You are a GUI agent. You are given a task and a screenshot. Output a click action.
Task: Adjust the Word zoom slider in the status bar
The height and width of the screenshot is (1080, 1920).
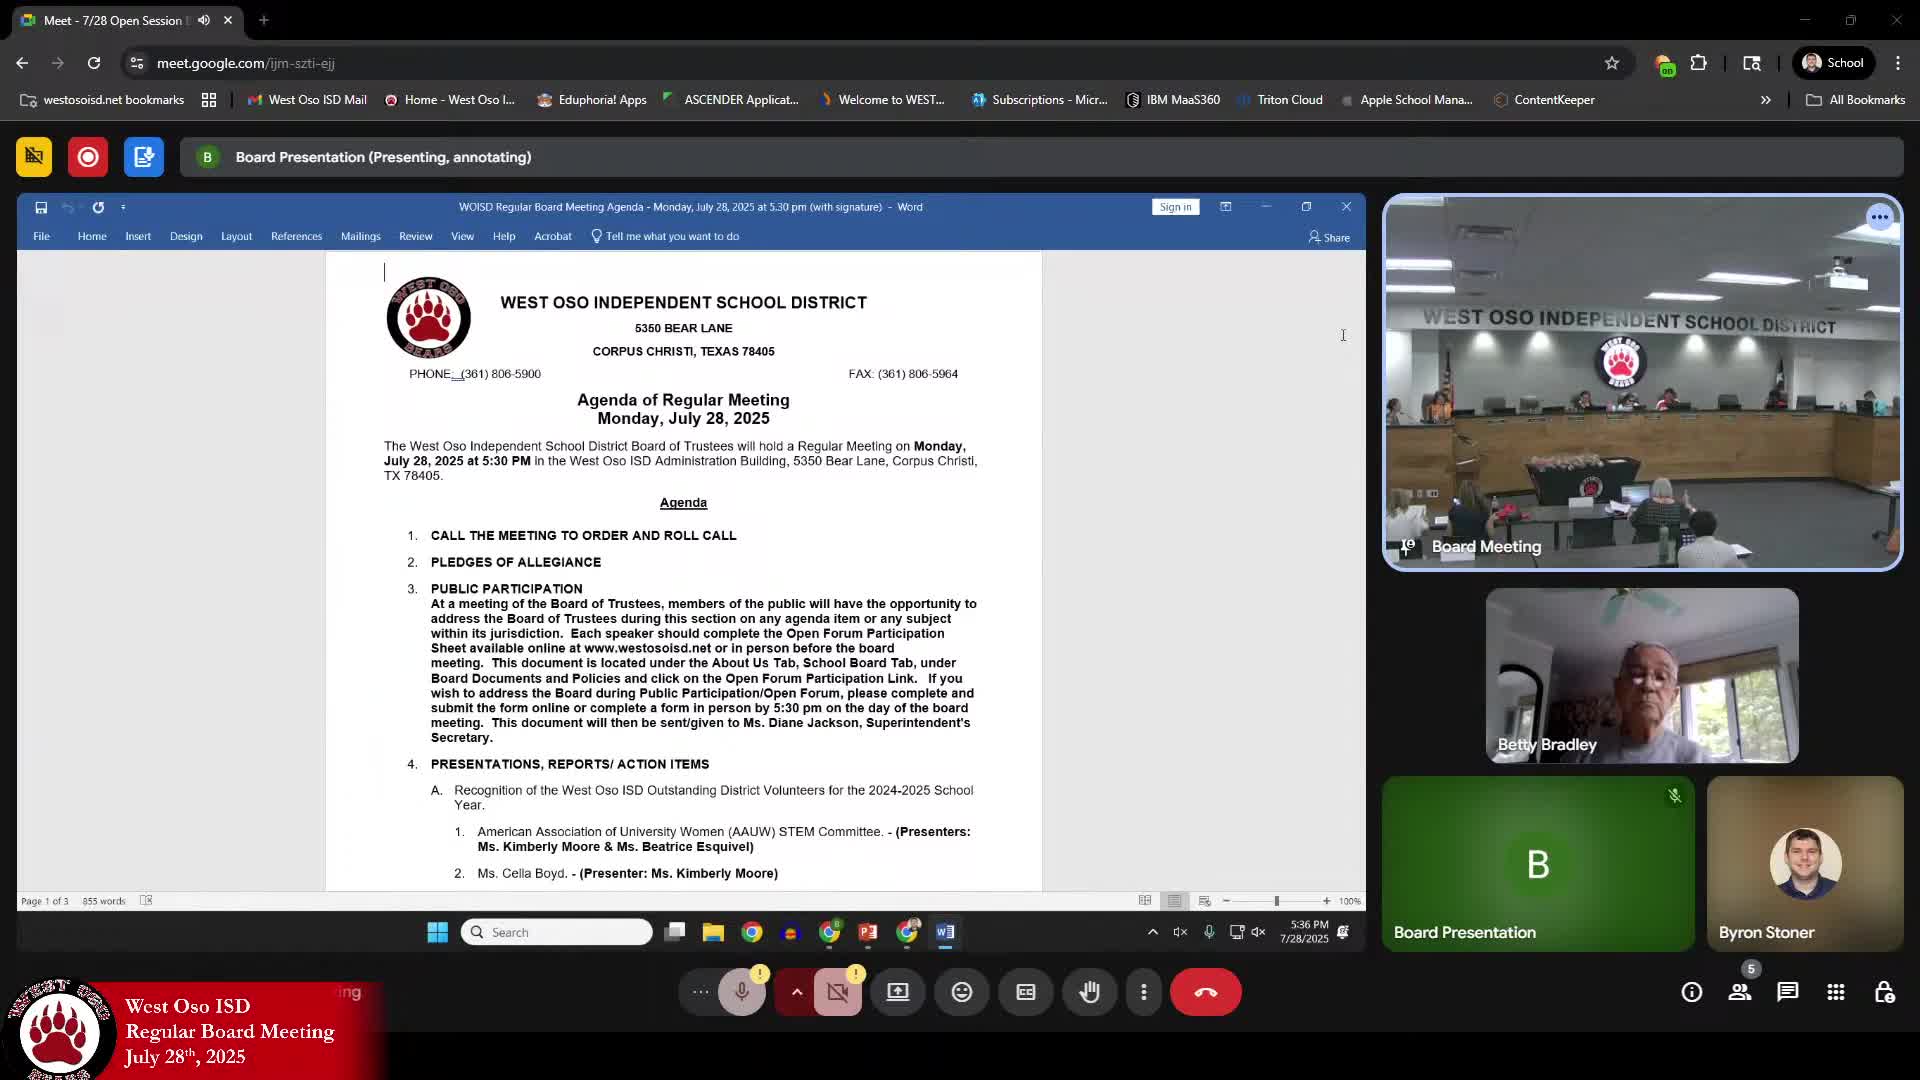pyautogui.click(x=1276, y=901)
